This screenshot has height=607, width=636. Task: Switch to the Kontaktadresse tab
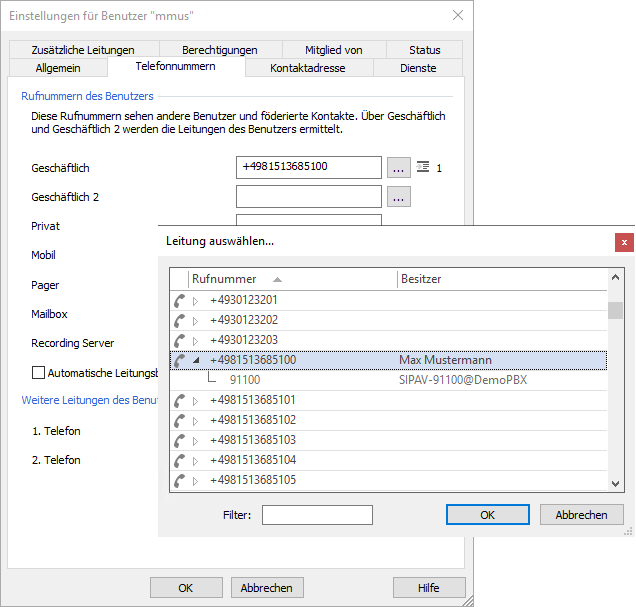click(x=308, y=68)
